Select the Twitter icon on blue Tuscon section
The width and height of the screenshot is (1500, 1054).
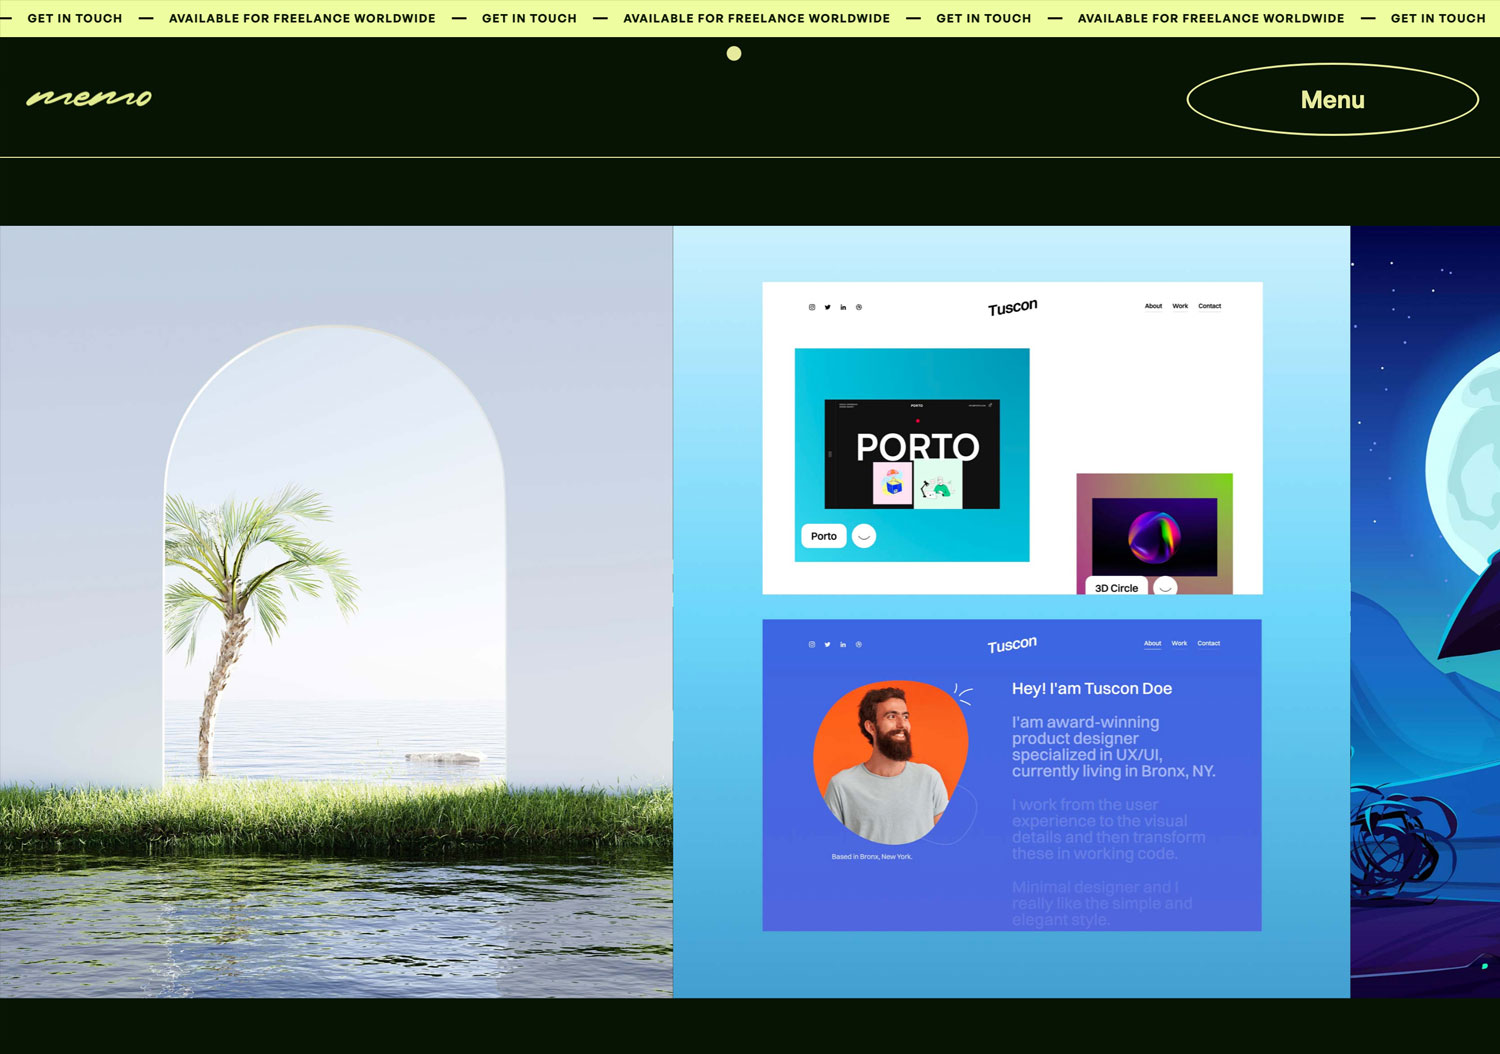click(827, 644)
